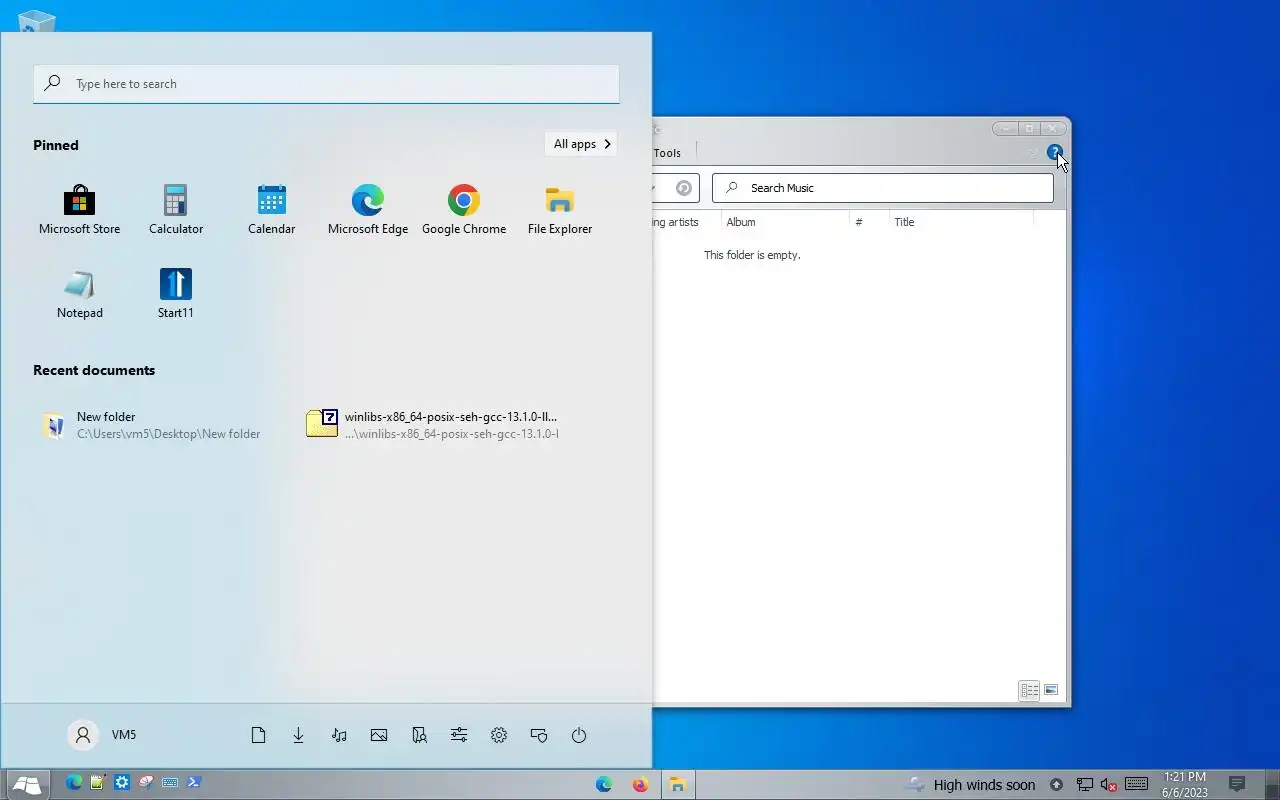Open recent document New folder

(152, 425)
